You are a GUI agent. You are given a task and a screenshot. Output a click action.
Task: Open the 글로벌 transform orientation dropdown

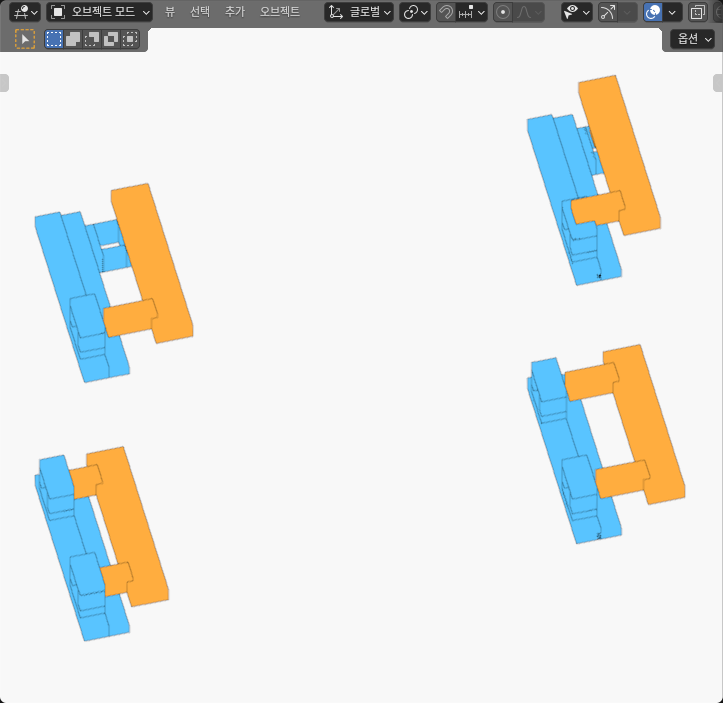[x=359, y=12]
